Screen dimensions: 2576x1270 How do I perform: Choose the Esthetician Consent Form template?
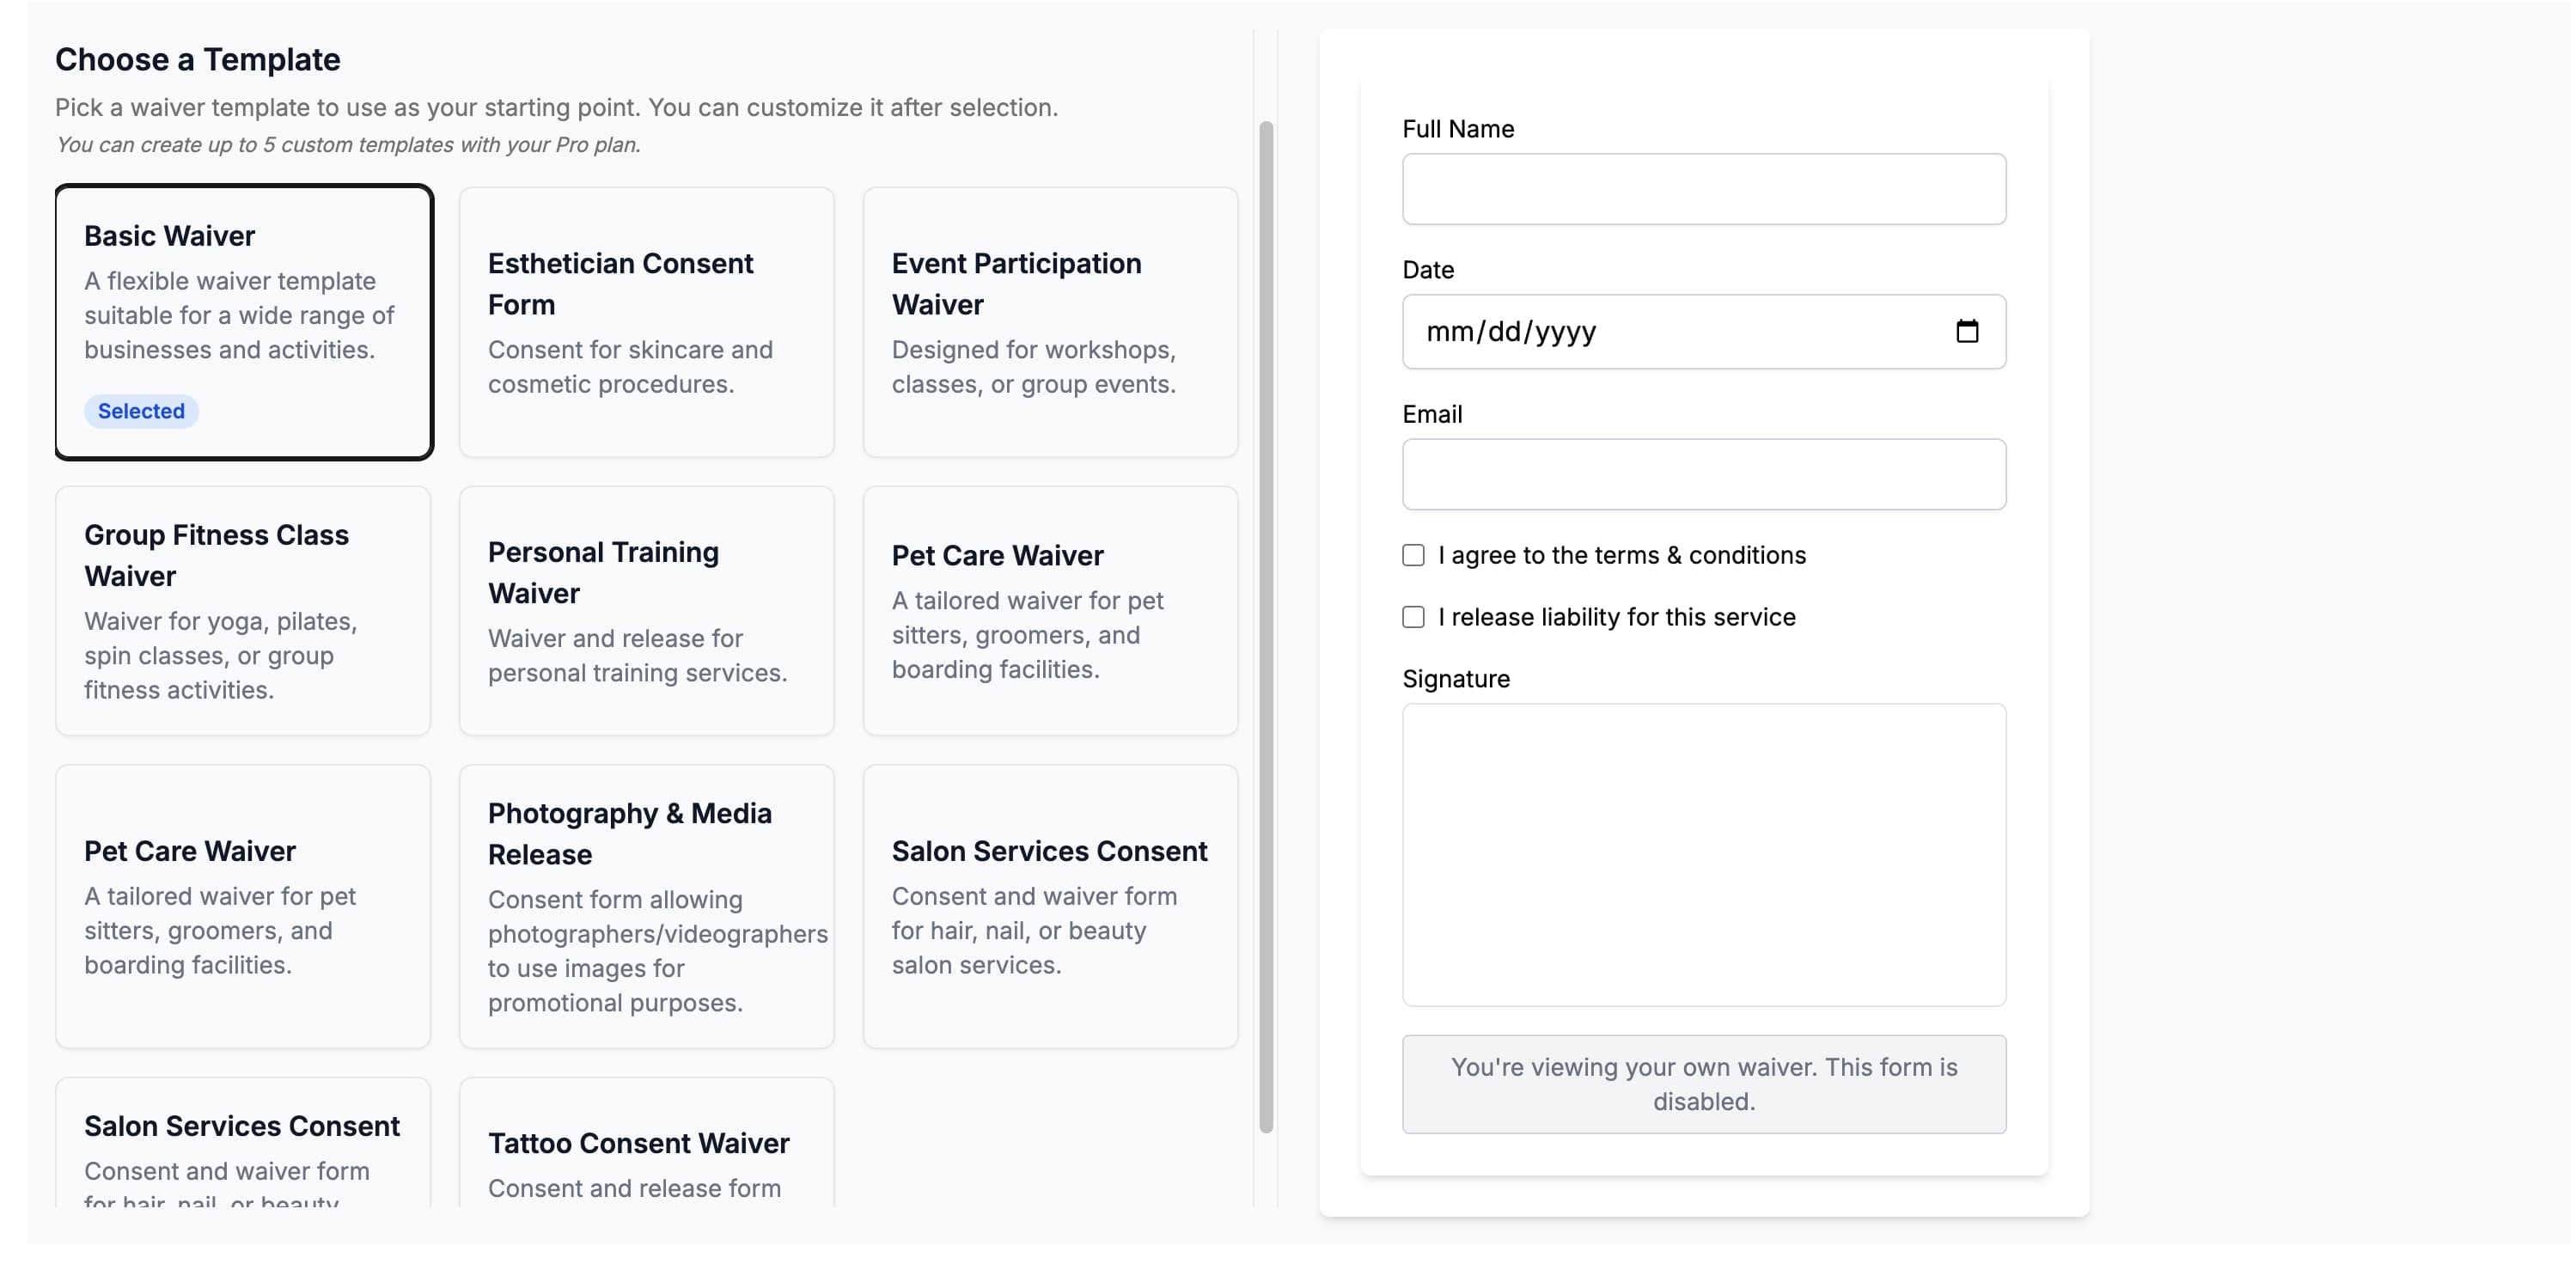pyautogui.click(x=646, y=321)
